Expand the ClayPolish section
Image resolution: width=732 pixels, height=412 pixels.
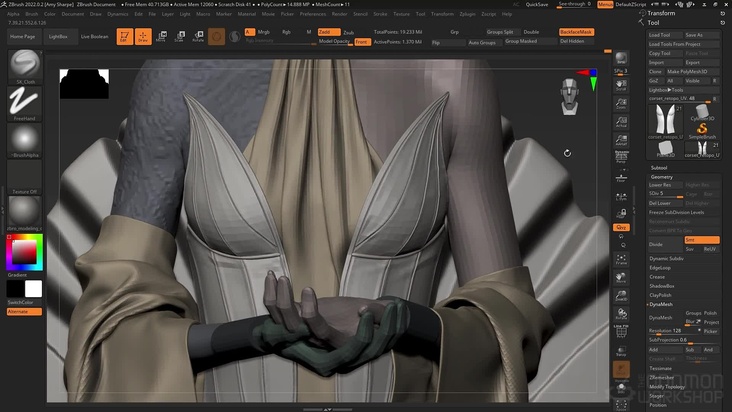(x=660, y=295)
